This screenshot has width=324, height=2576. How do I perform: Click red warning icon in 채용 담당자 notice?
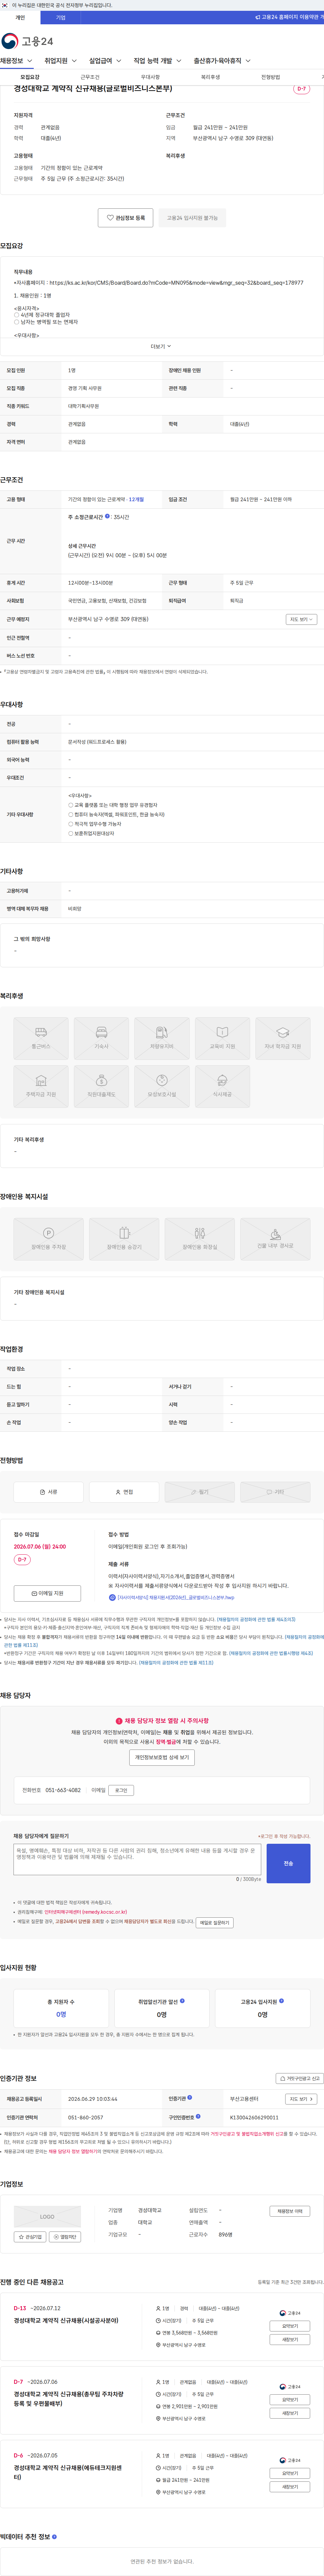(119, 1721)
